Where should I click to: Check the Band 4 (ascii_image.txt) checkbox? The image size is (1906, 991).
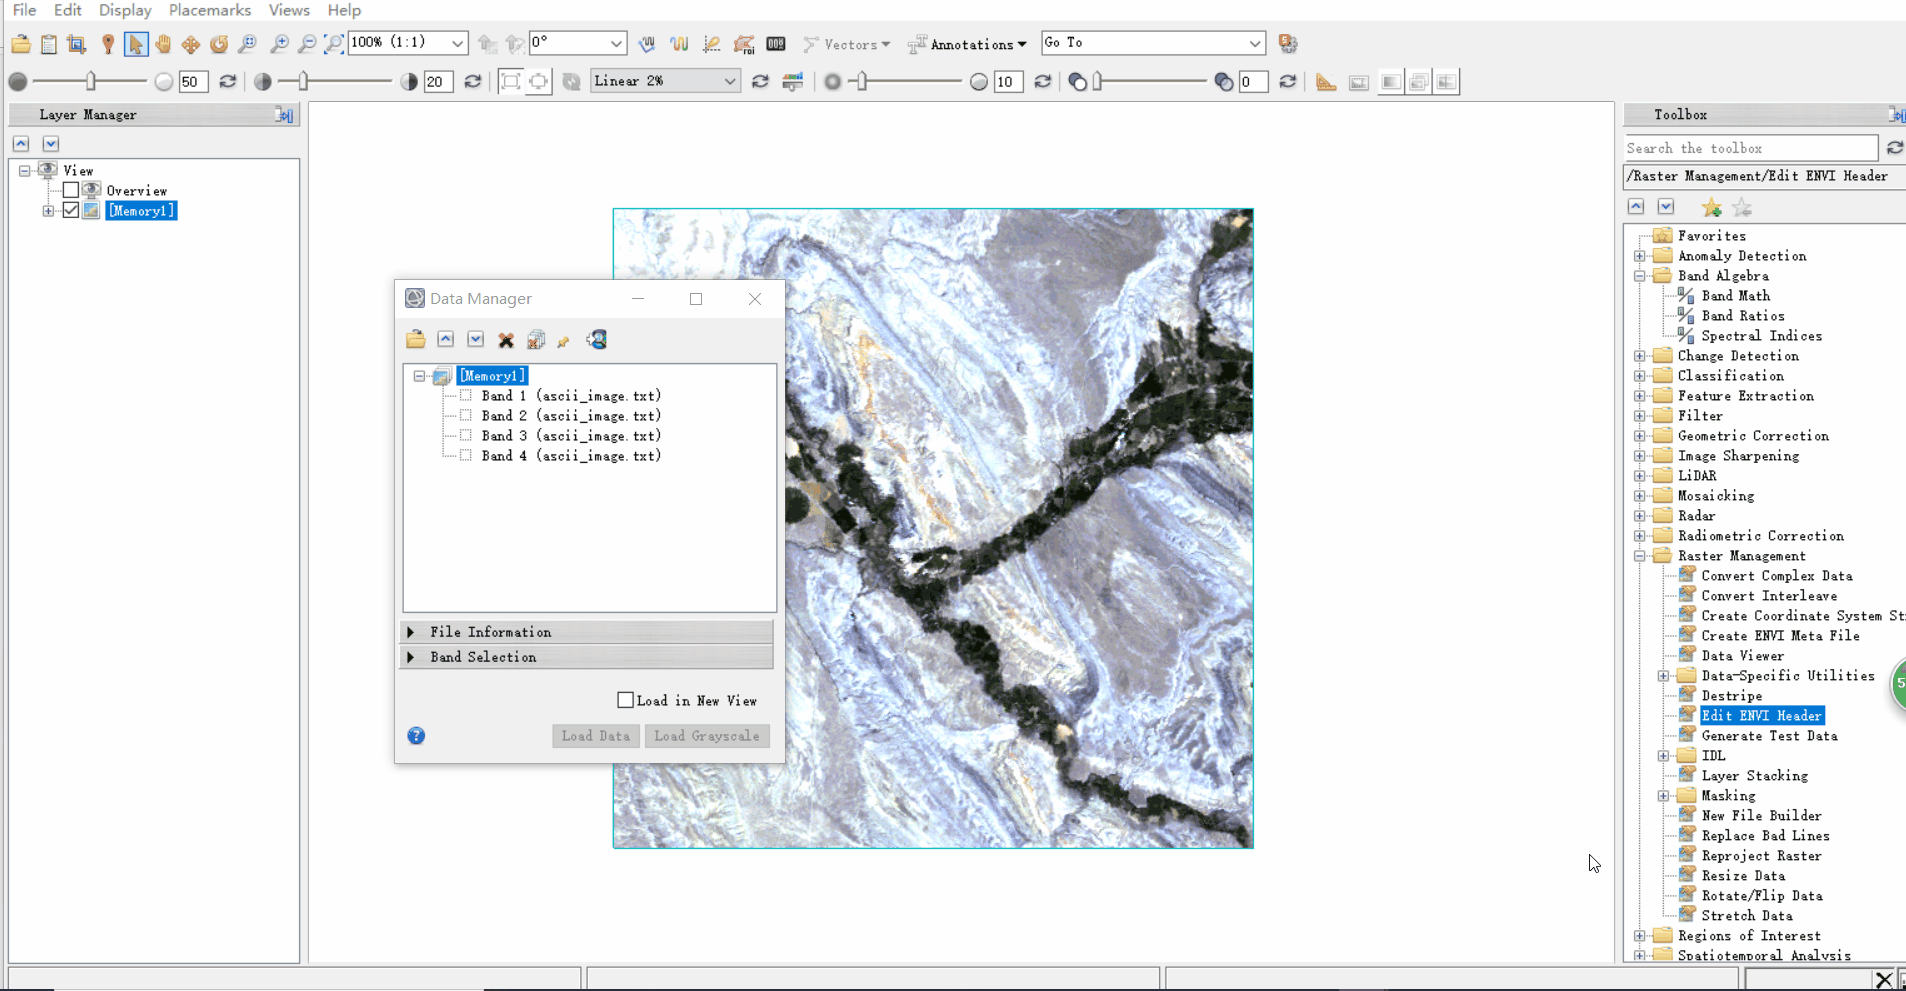466,456
